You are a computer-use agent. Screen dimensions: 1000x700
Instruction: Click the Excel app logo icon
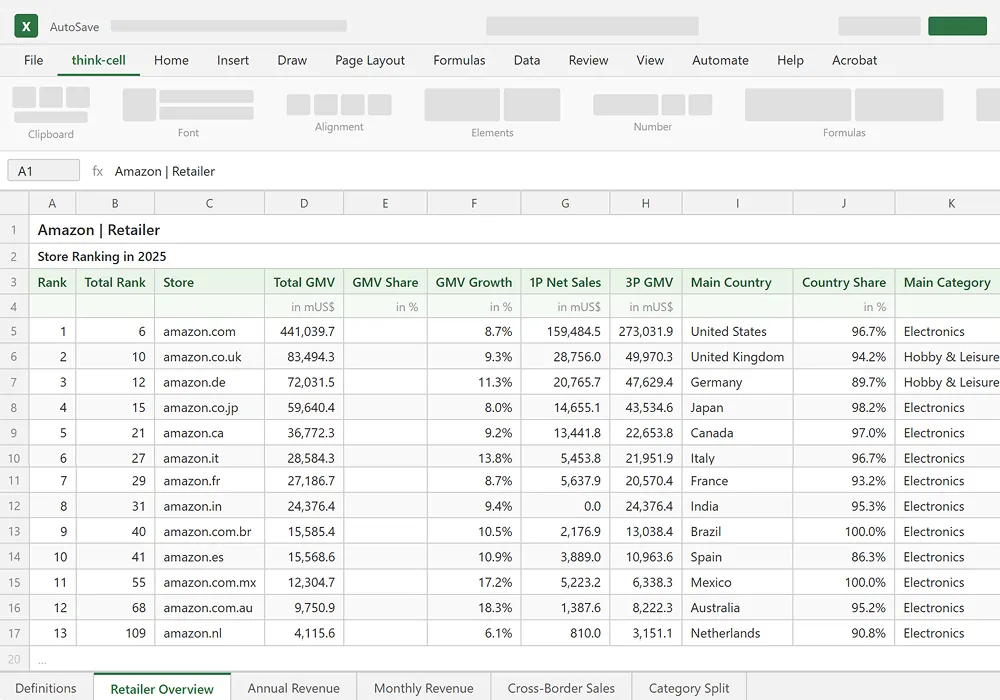(x=26, y=26)
